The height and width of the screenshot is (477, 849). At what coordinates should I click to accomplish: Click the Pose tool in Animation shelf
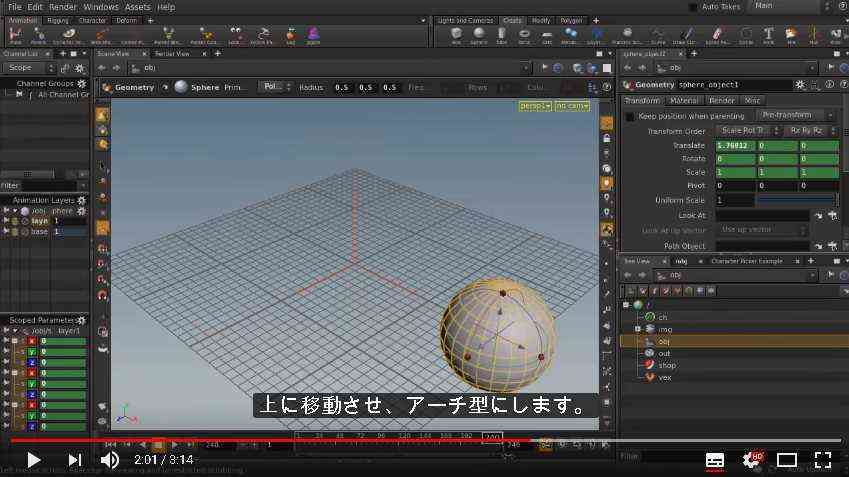15,35
